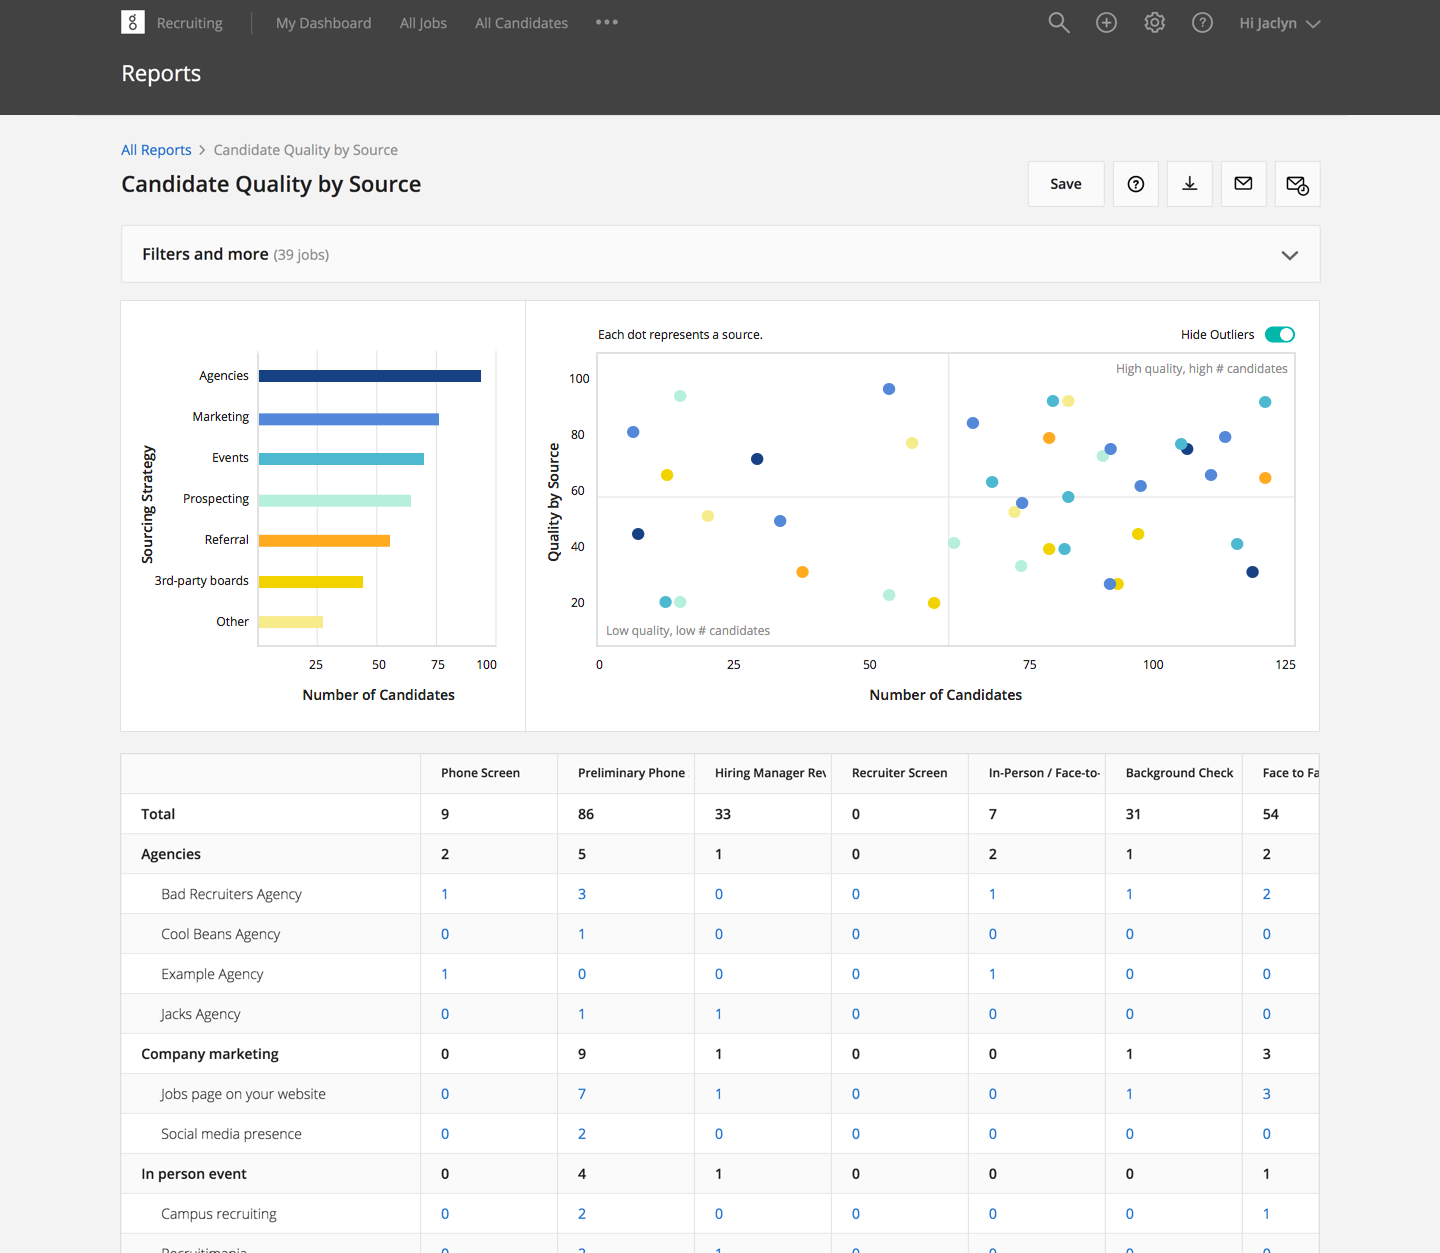Click the plus add icon in header
The width and height of the screenshot is (1440, 1253).
pyautogui.click(x=1106, y=23)
